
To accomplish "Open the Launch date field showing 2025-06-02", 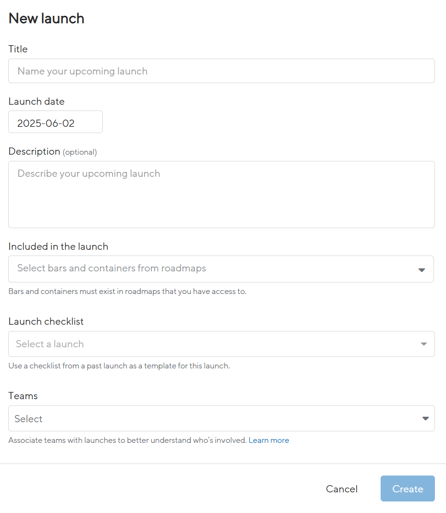I will 55,122.
